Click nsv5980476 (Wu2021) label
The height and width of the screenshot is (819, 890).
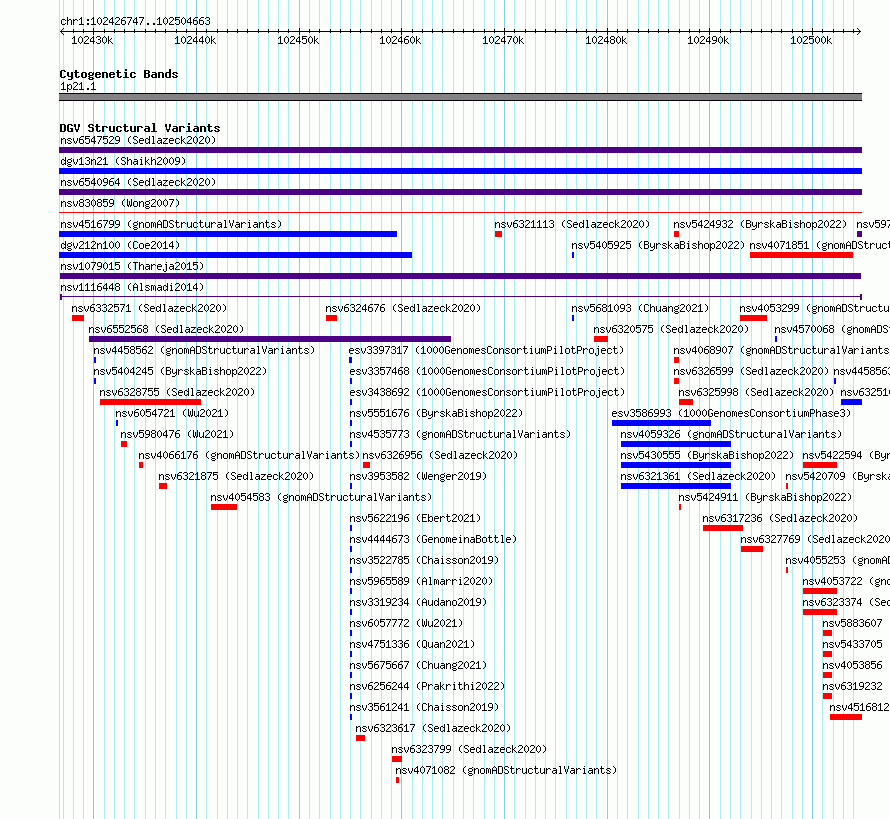(177, 434)
